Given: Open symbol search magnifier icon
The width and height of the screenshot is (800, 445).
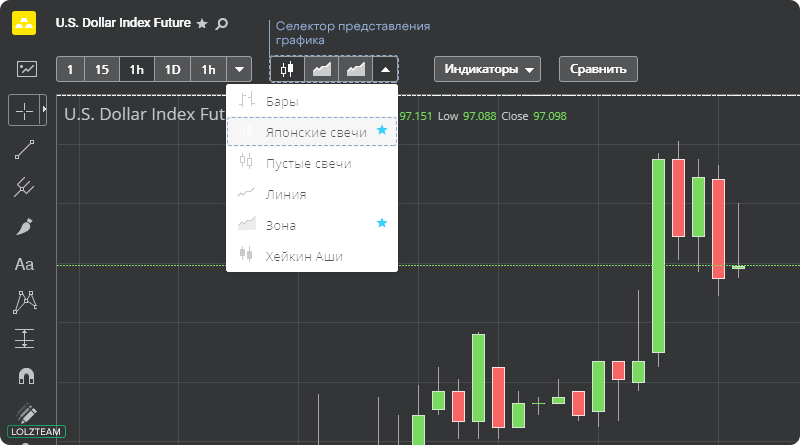Looking at the screenshot, I should click(x=221, y=23).
